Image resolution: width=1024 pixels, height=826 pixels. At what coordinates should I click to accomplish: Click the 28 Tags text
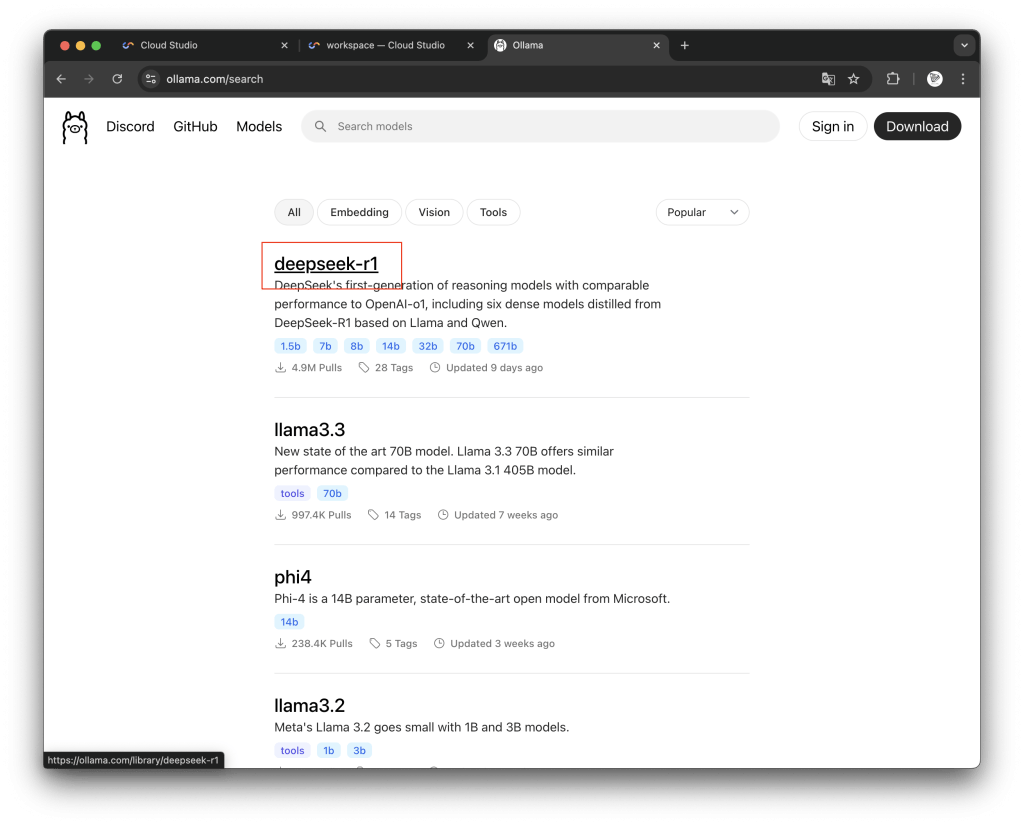click(394, 368)
